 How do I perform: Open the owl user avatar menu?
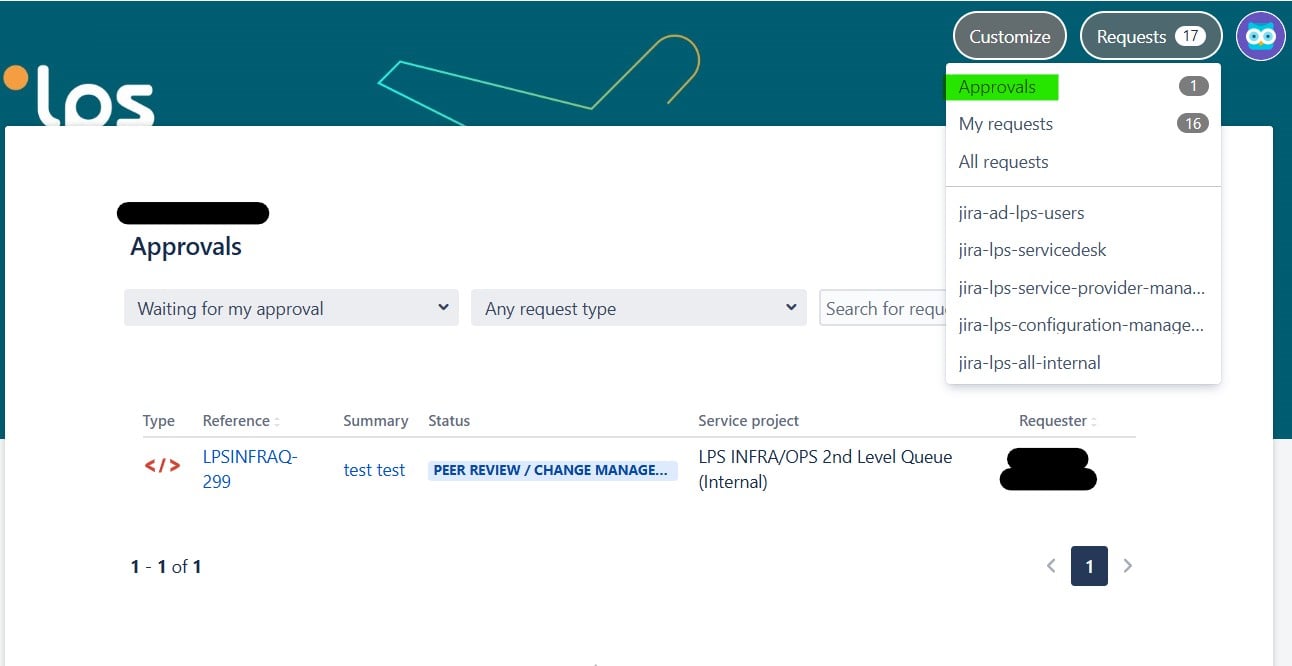click(1260, 37)
